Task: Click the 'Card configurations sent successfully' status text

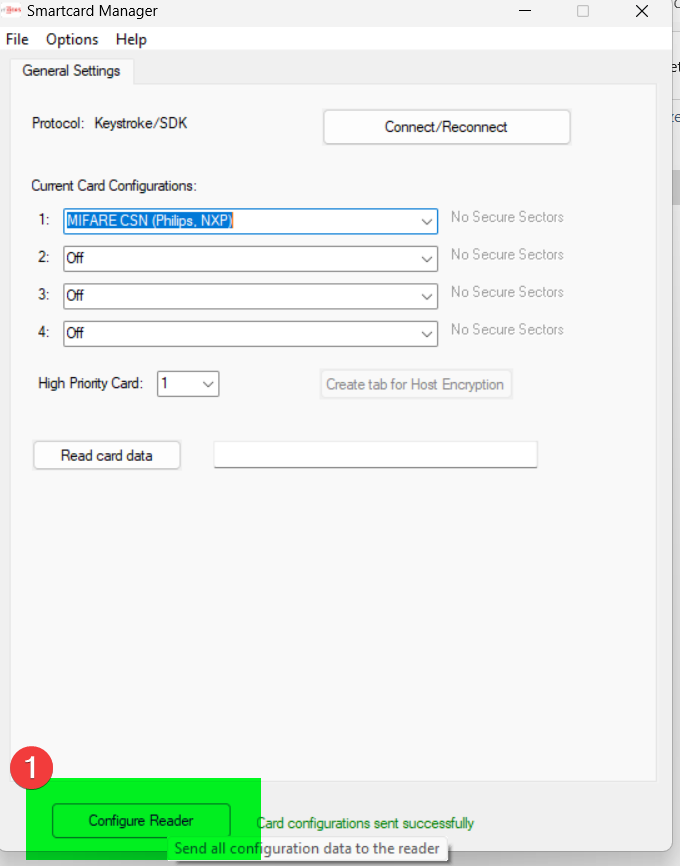Action: 367,823
